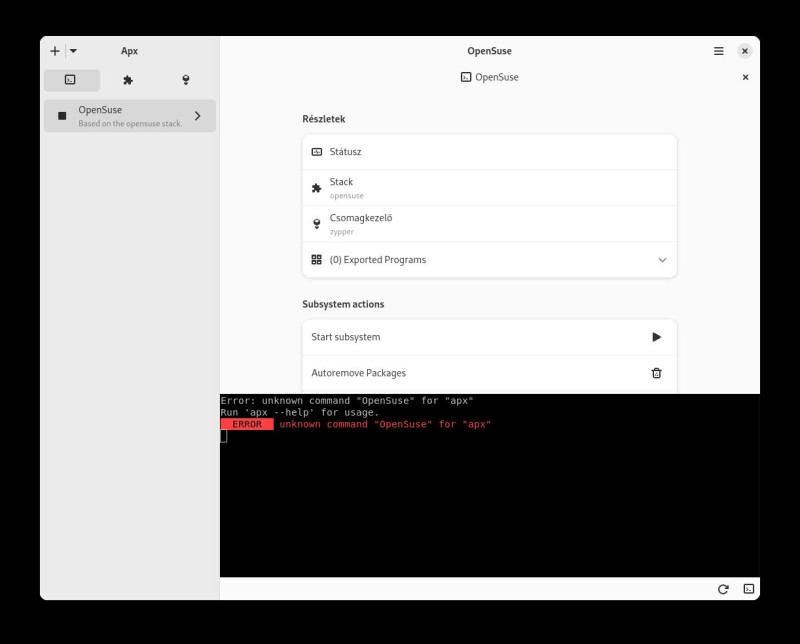Close the Apx window
Image resolution: width=800 pixels, height=644 pixels.
(x=745, y=51)
